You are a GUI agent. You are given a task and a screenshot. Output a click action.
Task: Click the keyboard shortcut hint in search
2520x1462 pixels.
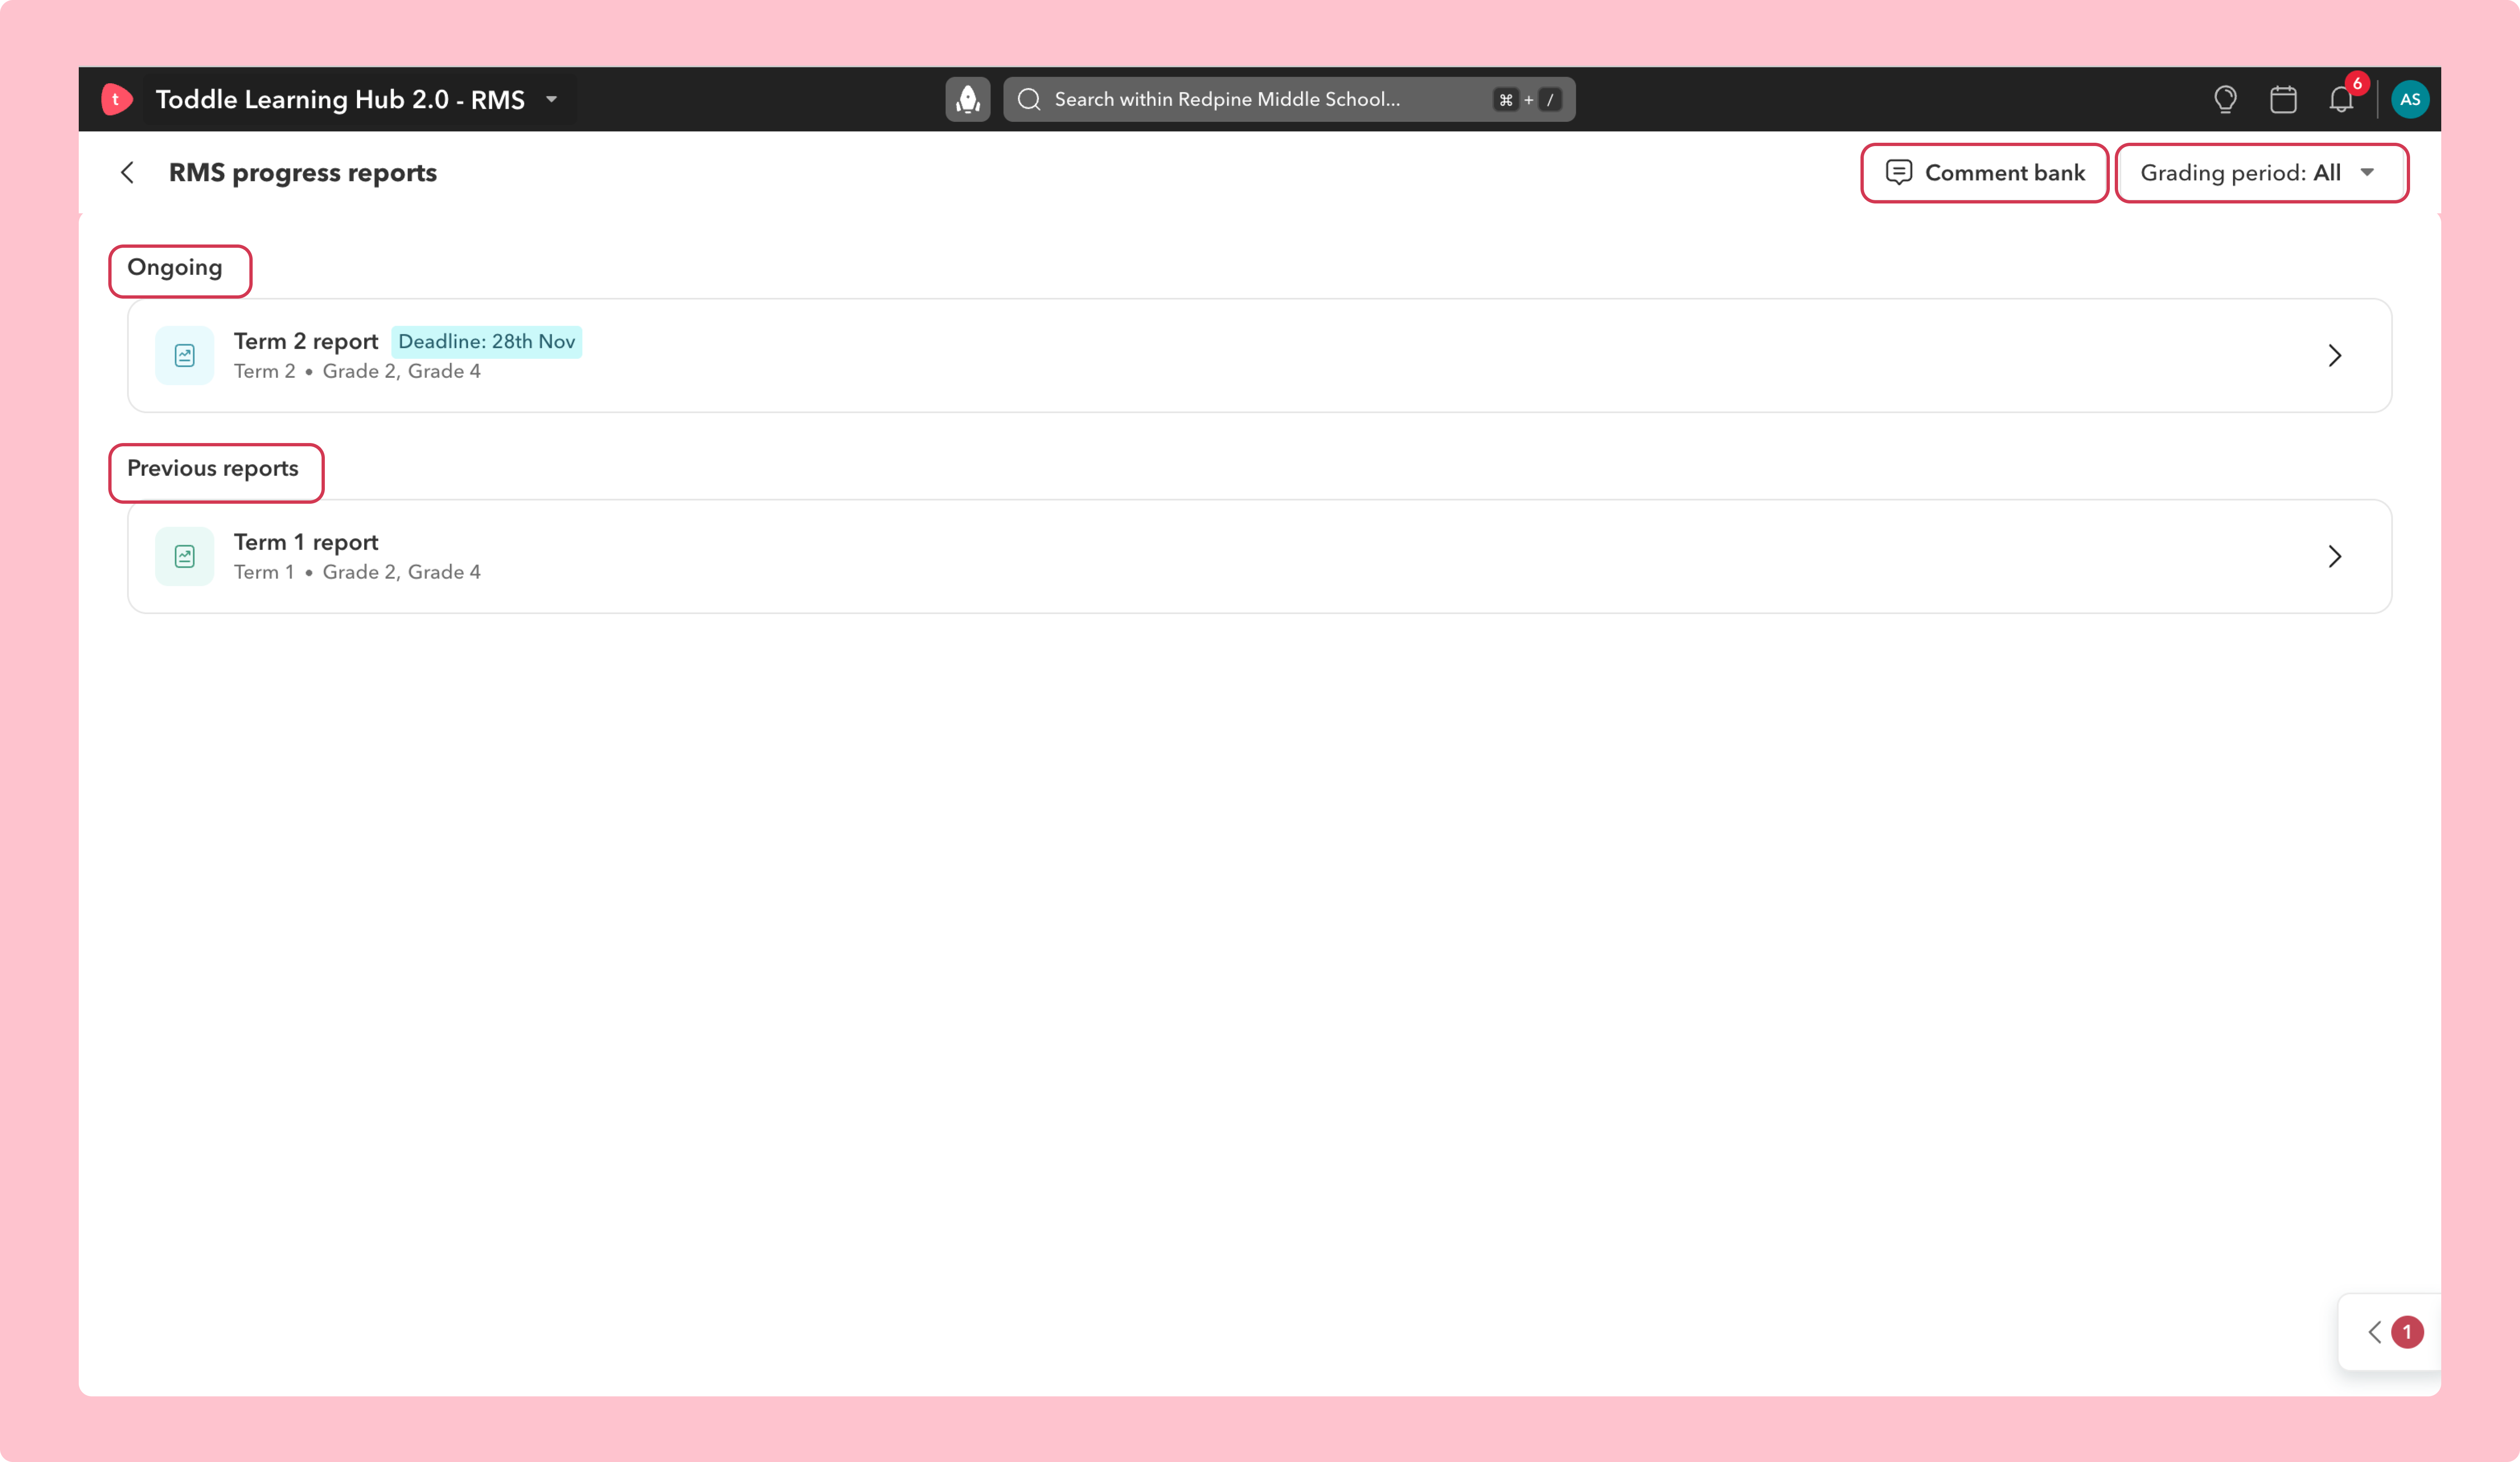pos(1527,99)
